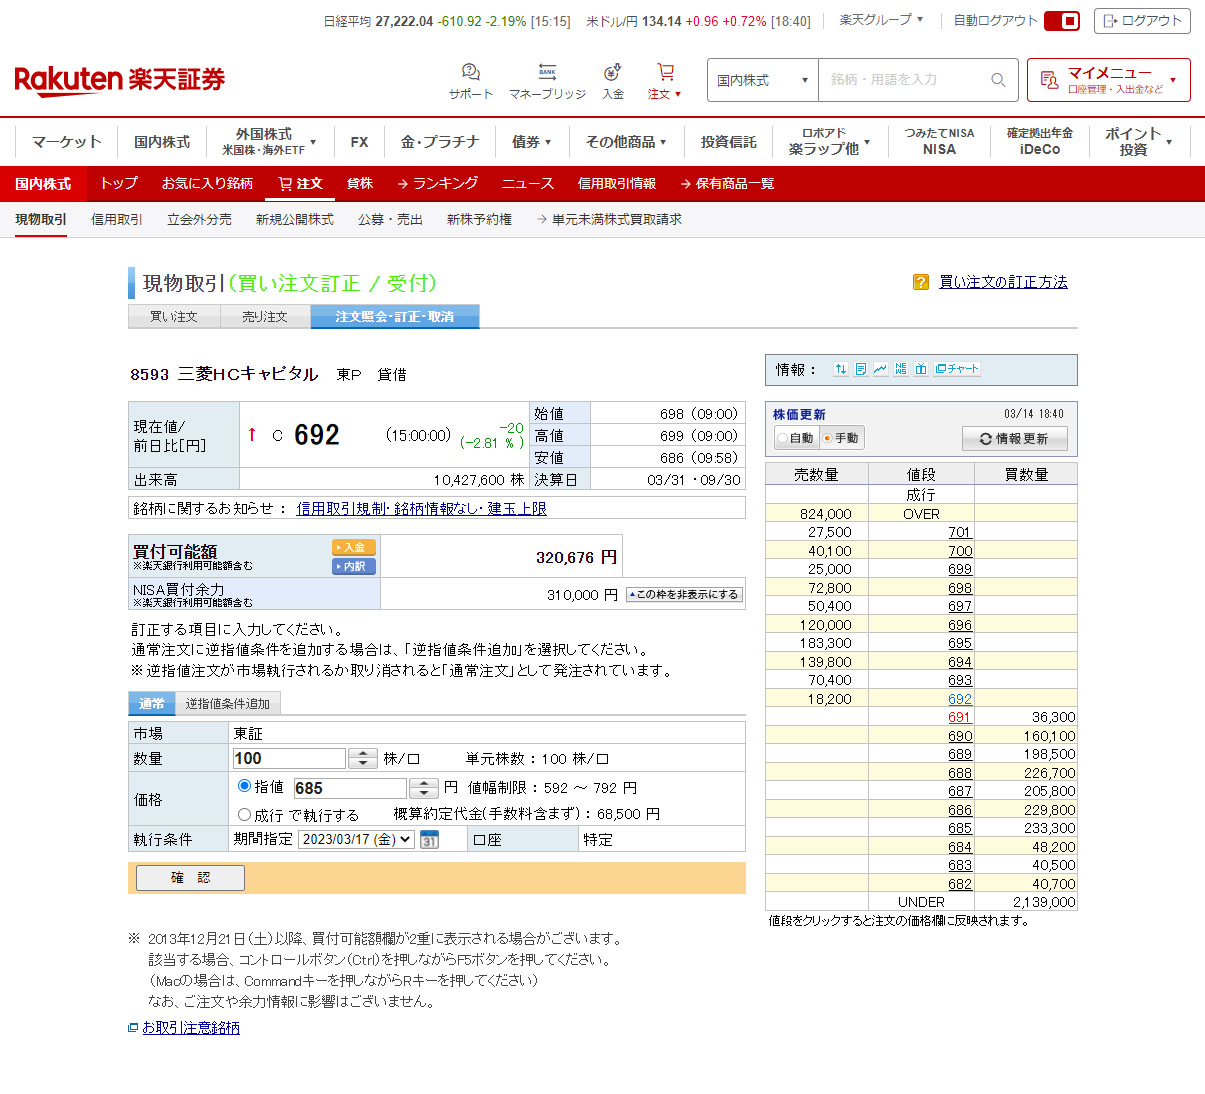The height and width of the screenshot is (1094, 1205).
Task: Select 自動 price update radio button
Action: pos(783,438)
